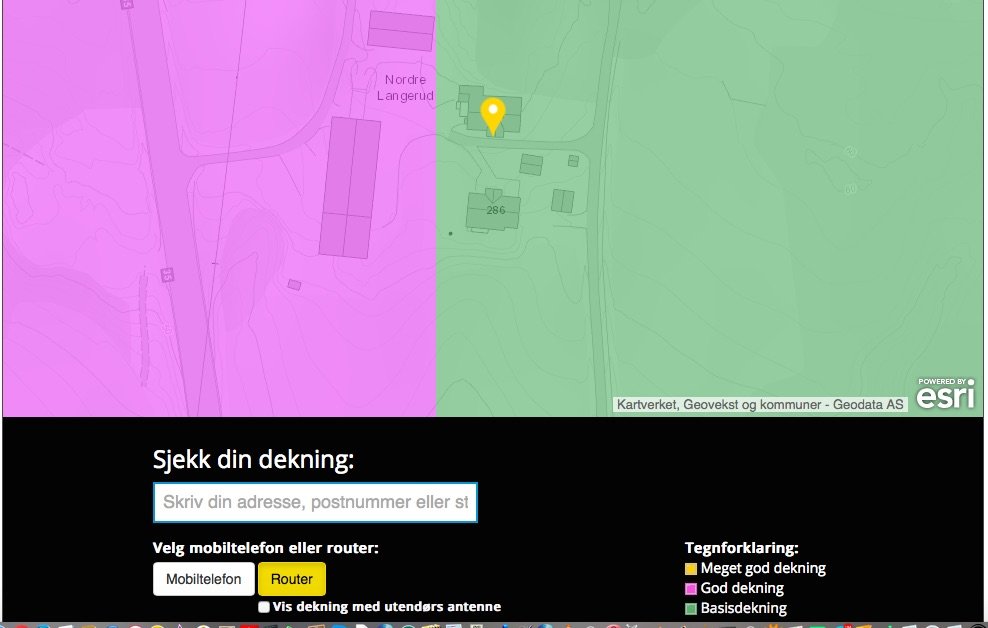Click the God dekning legend label

[x=742, y=588]
